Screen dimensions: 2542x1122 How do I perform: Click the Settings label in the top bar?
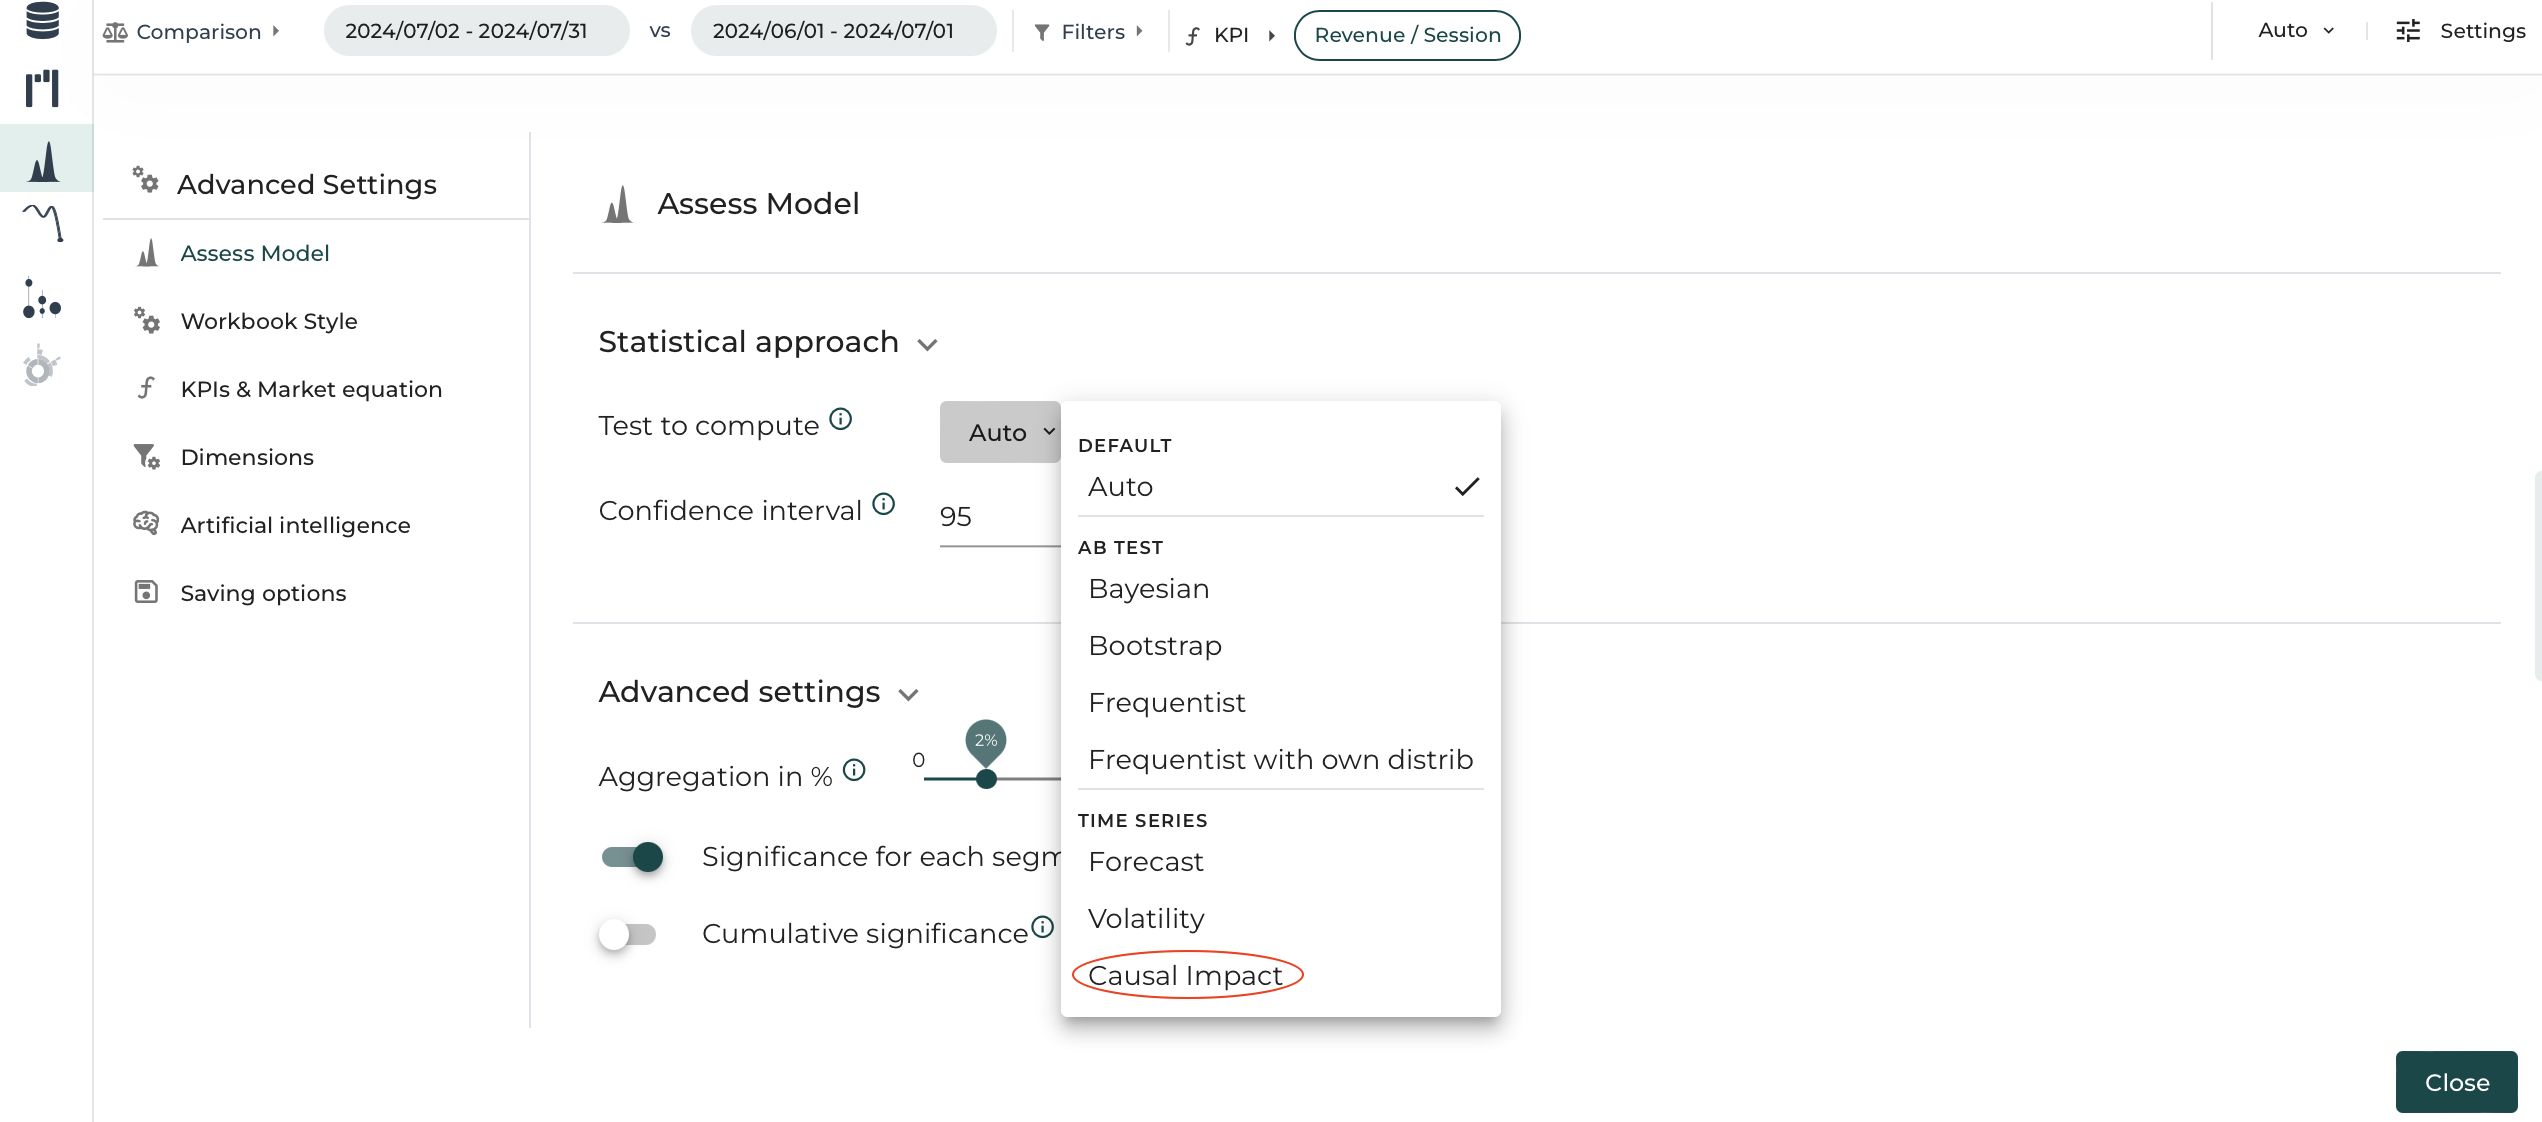pyautogui.click(x=2483, y=31)
